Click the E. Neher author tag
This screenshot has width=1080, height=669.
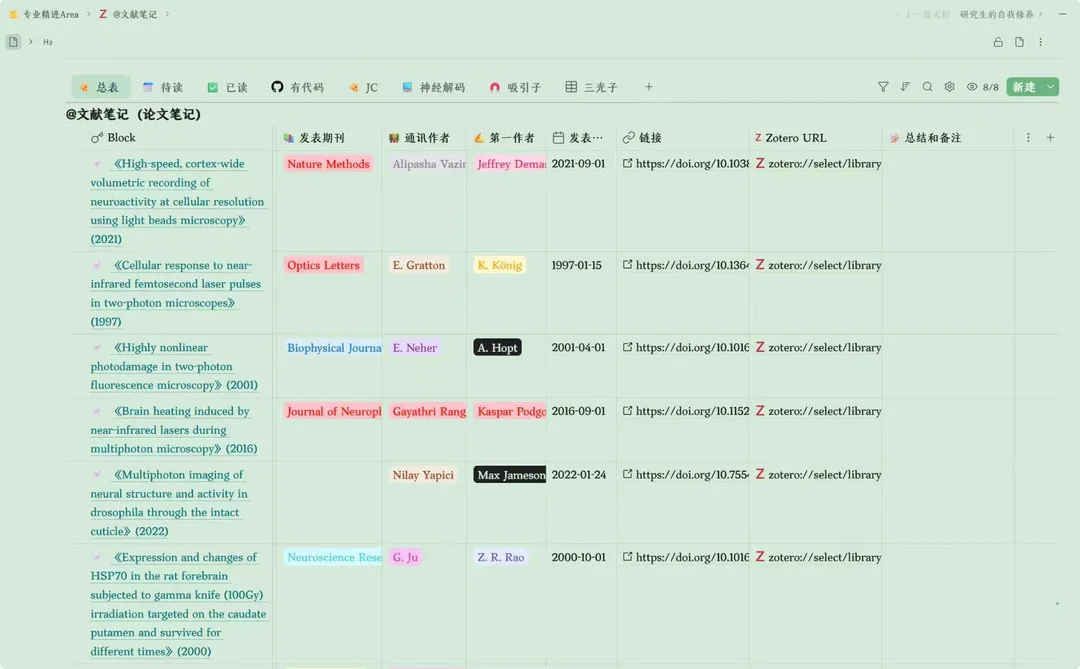click(415, 348)
